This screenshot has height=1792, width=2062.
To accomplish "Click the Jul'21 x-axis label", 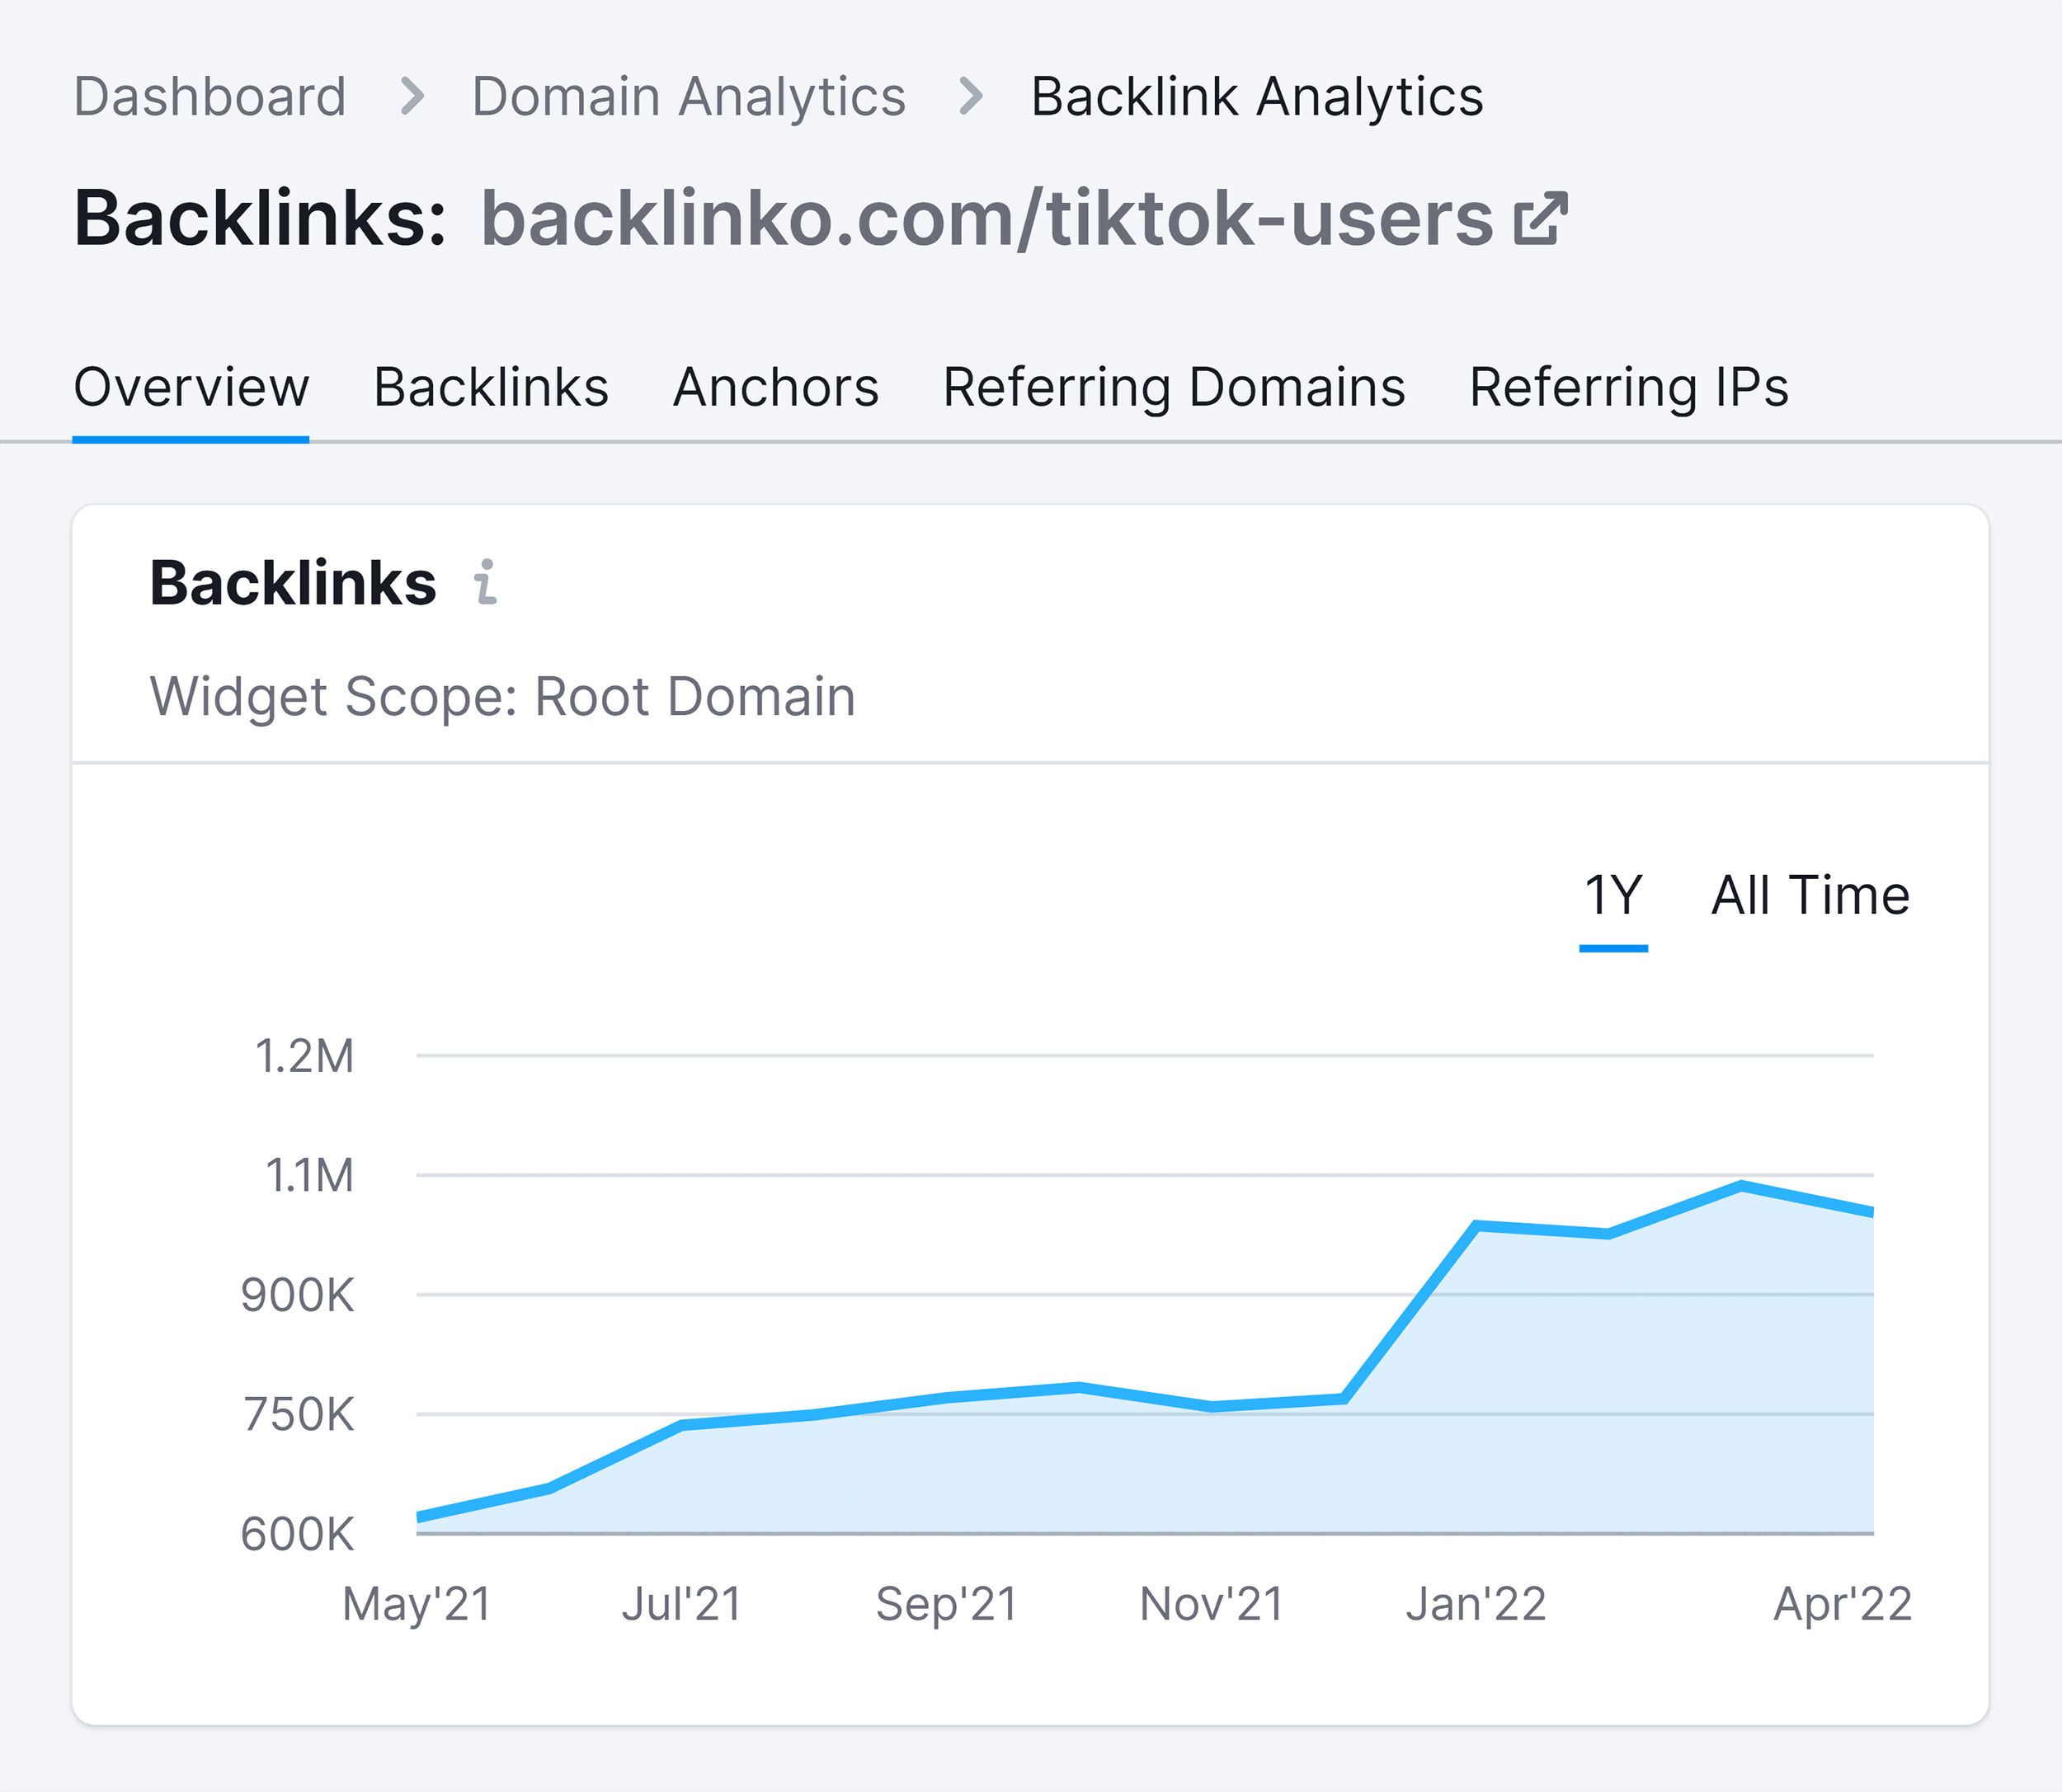I will click(x=682, y=1605).
